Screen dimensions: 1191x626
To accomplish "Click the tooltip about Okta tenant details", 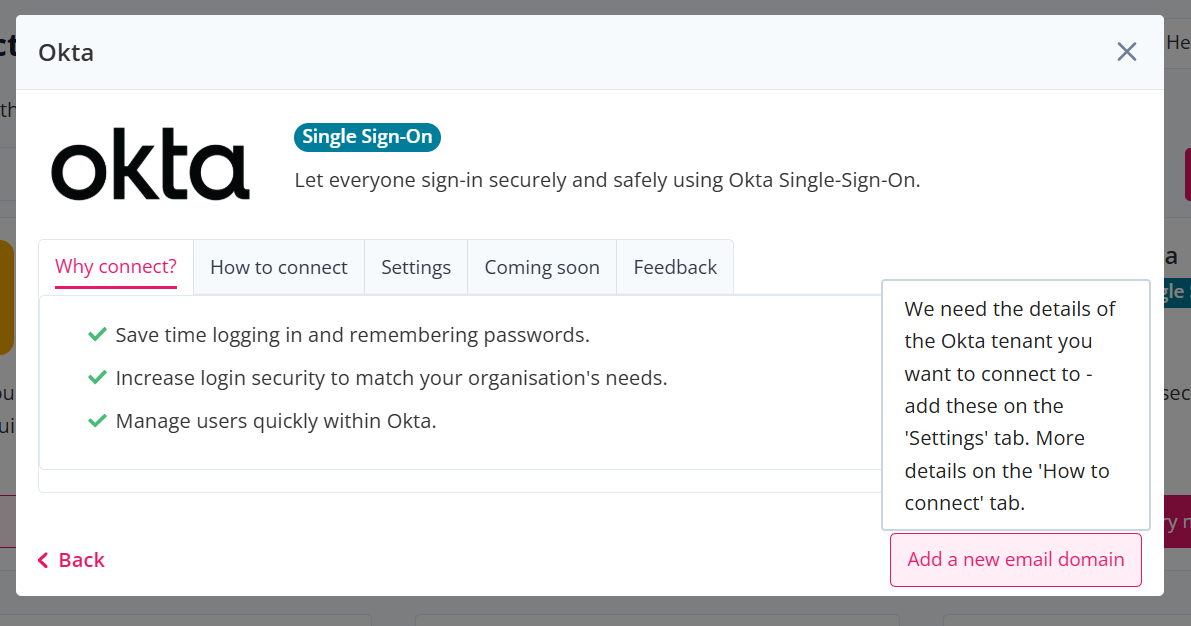I will point(1016,405).
